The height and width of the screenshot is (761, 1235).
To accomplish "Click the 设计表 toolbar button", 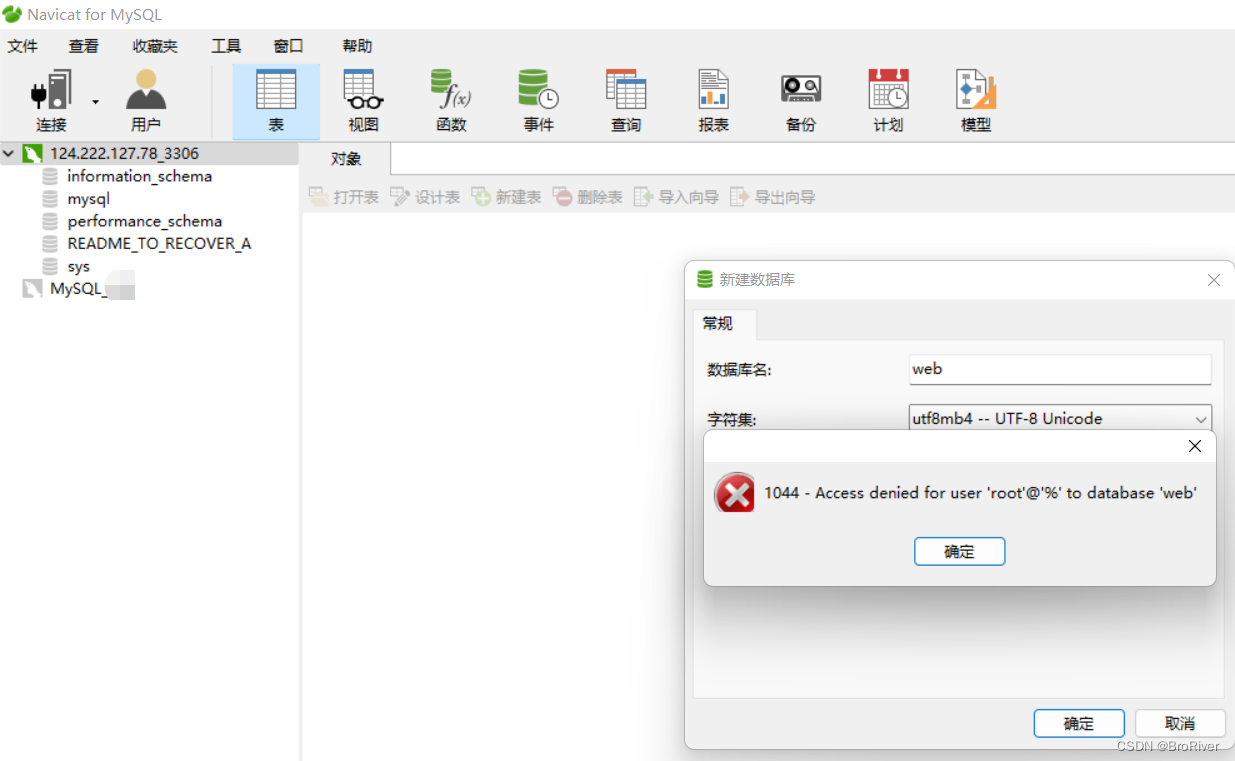I will (x=425, y=197).
